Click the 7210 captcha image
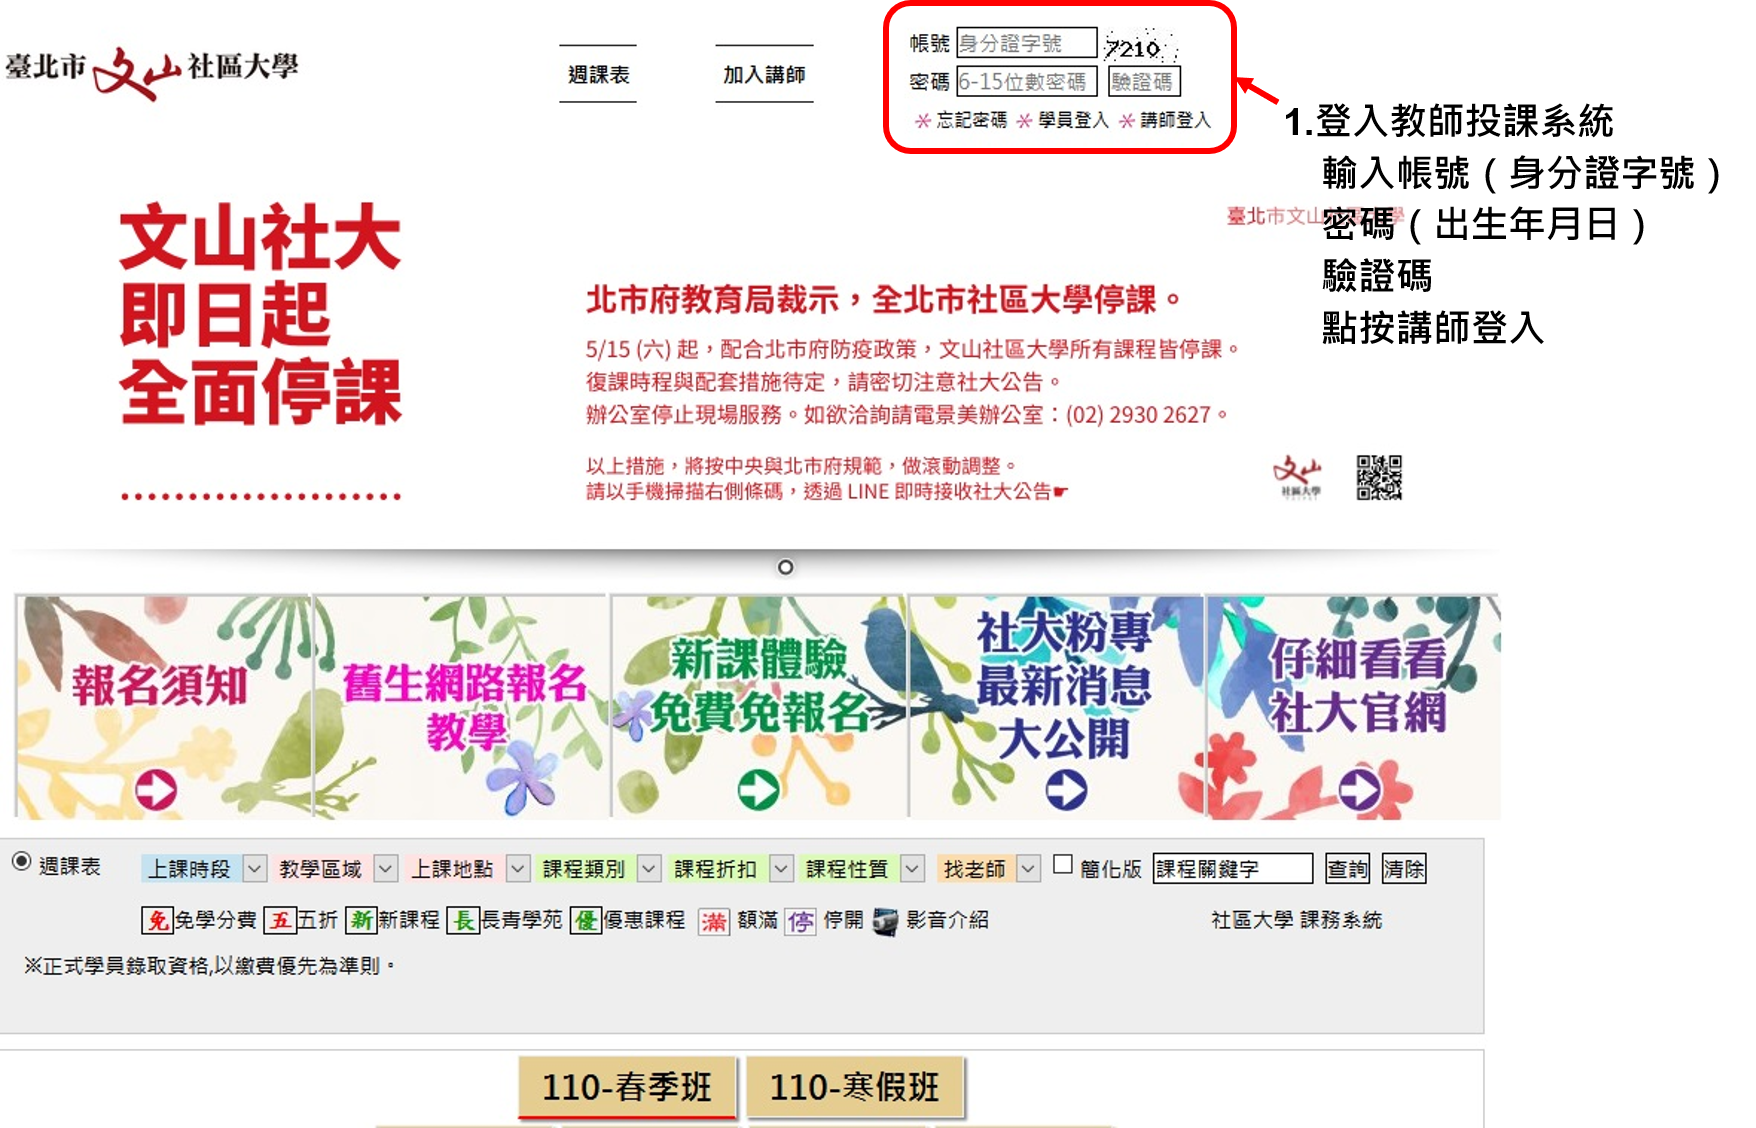This screenshot has height=1128, width=1756. point(1140,46)
